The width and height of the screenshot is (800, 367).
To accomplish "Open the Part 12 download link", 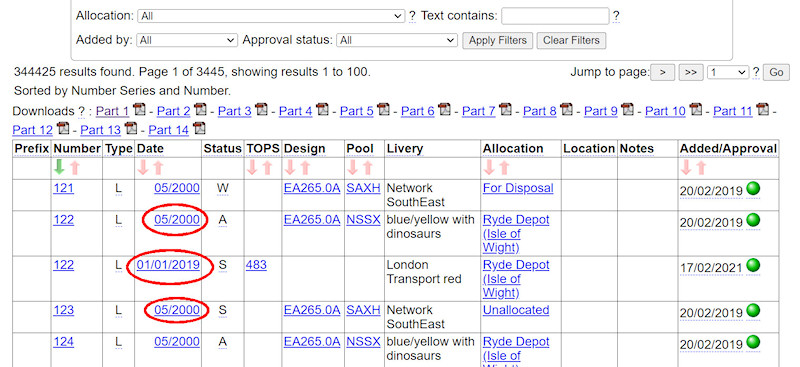I will [33, 130].
